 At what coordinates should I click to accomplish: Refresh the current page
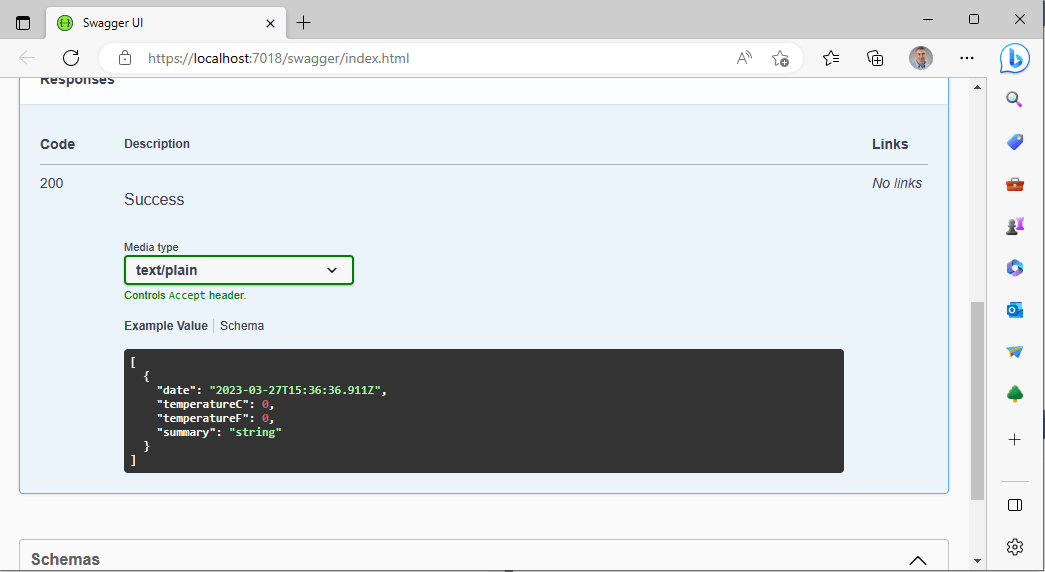point(71,58)
